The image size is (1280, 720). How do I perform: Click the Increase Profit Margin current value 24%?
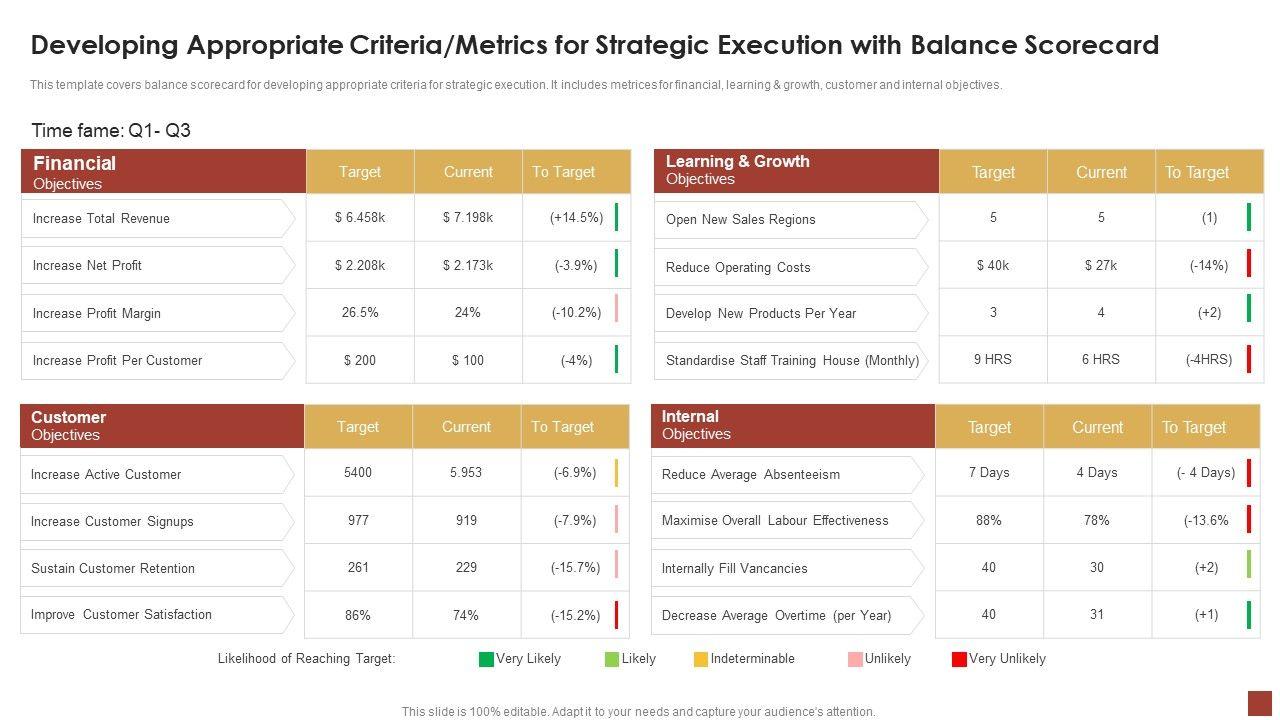[x=467, y=312]
